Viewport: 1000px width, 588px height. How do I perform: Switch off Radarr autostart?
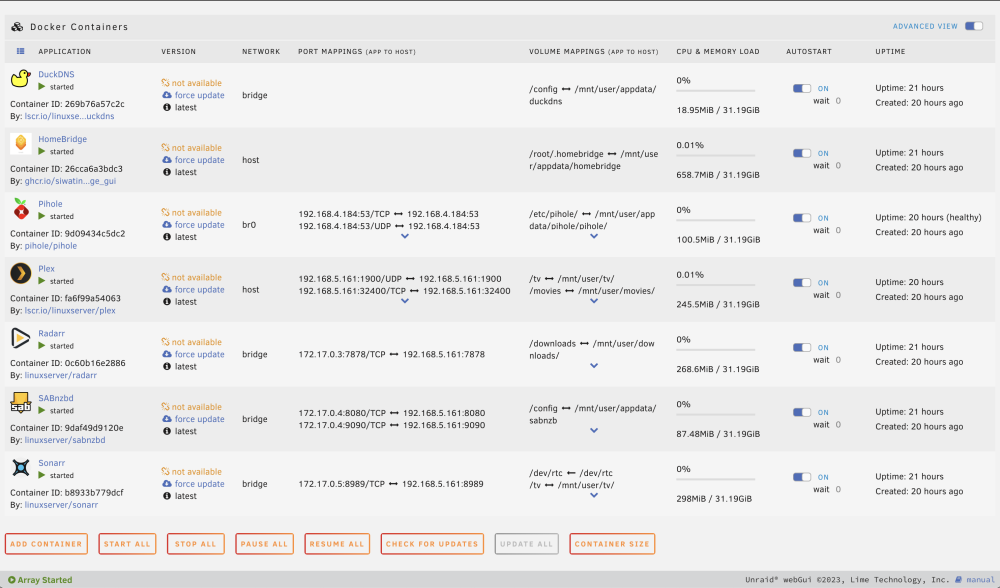(x=802, y=348)
